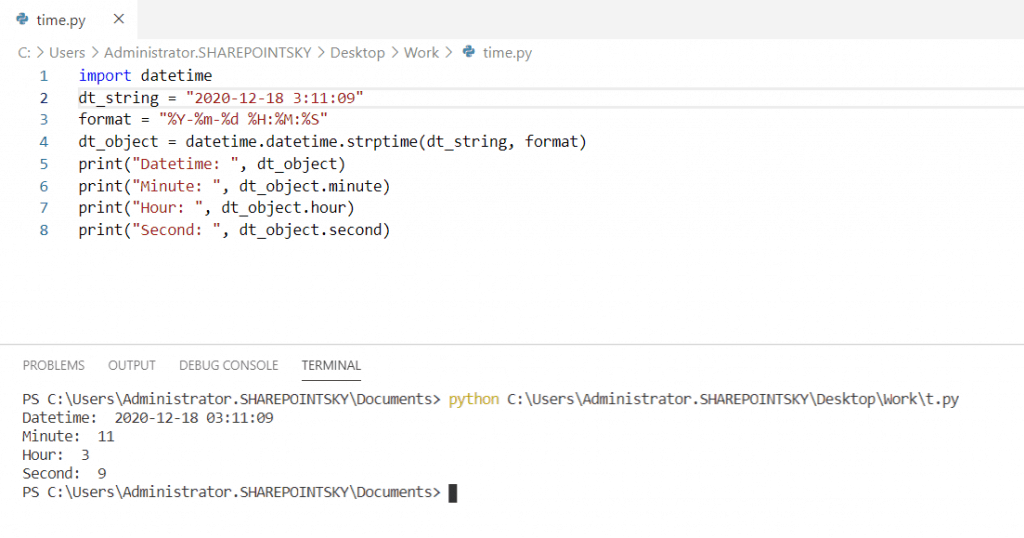Open the PROBLEMS panel tab
The height and width of the screenshot is (538, 1024).
[x=54, y=365]
